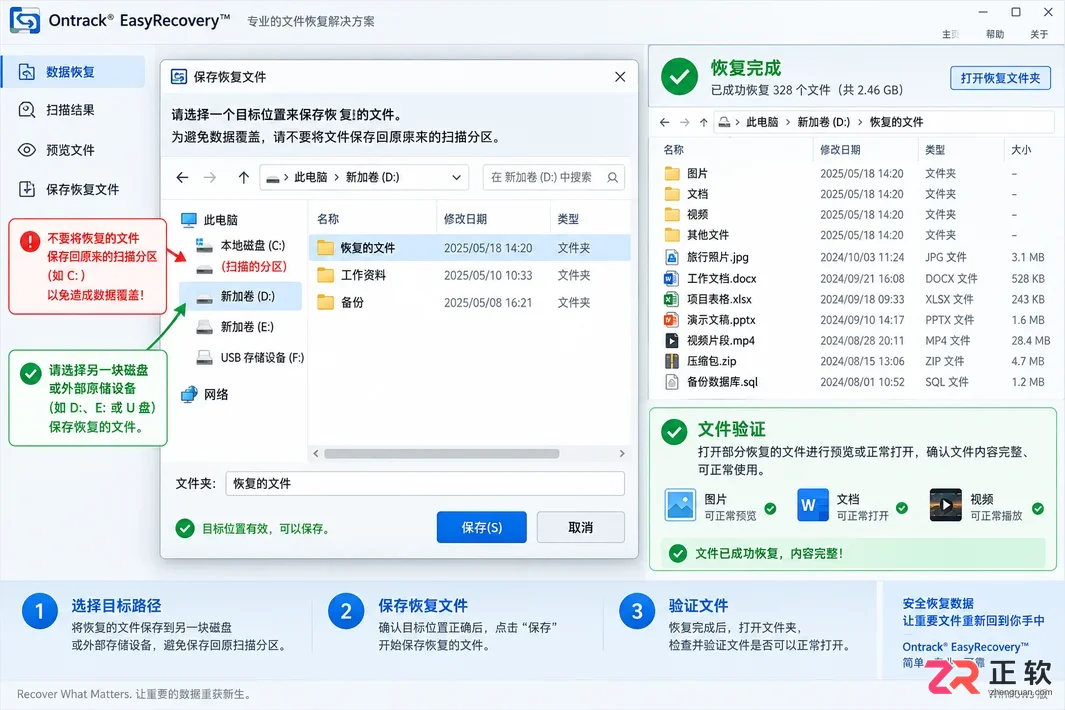Click 恢复的文件 in result panel breadcrumb
Screen dimensions: 1065x710
coord(897,122)
